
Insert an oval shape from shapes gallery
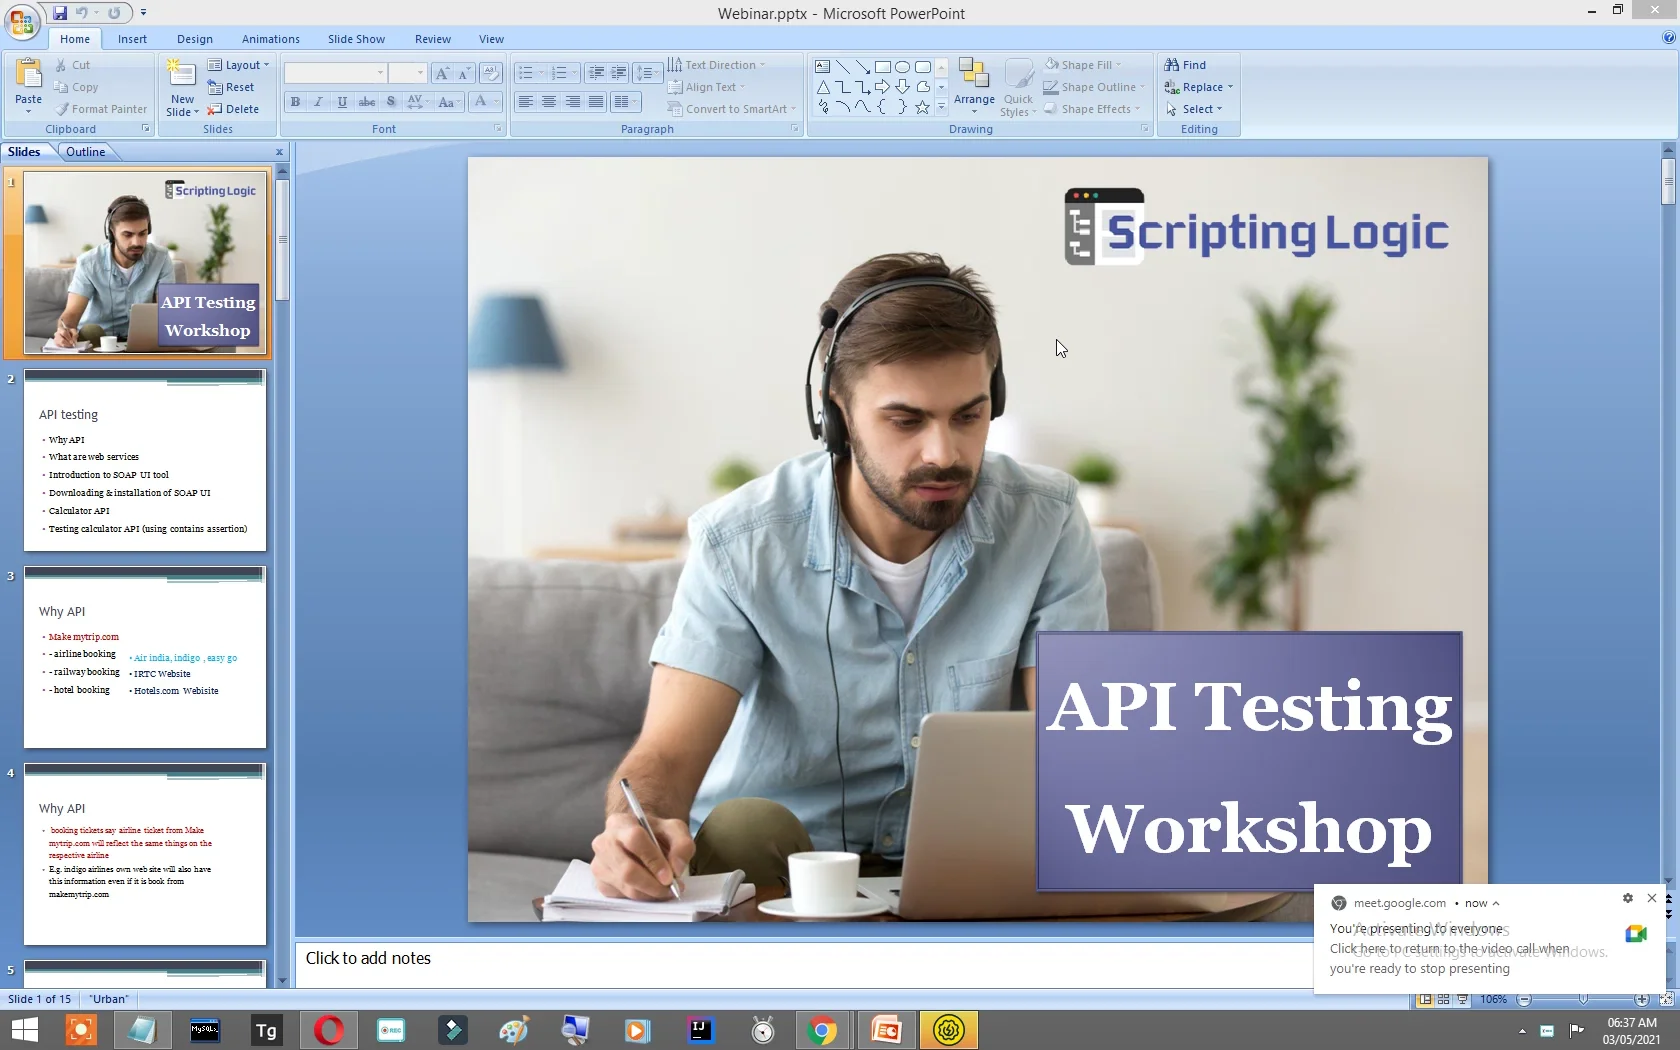pos(902,67)
